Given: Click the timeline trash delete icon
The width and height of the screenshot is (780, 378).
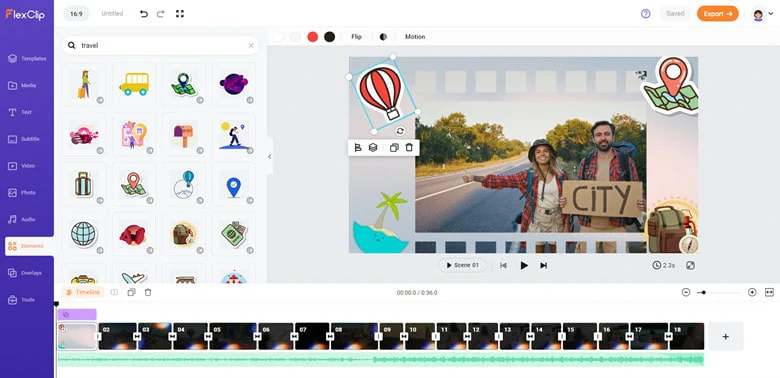Looking at the screenshot, I should (x=148, y=292).
